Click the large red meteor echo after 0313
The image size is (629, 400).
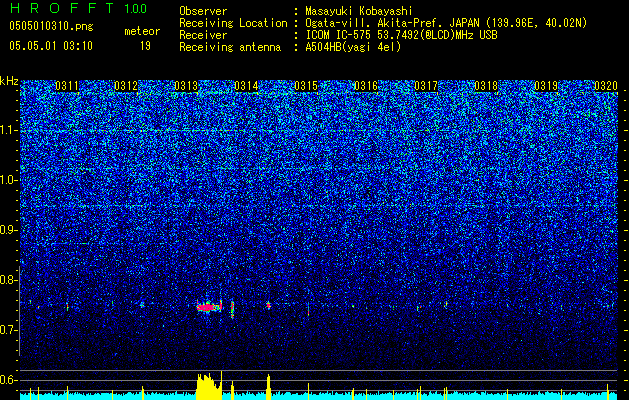pyautogui.click(x=209, y=307)
